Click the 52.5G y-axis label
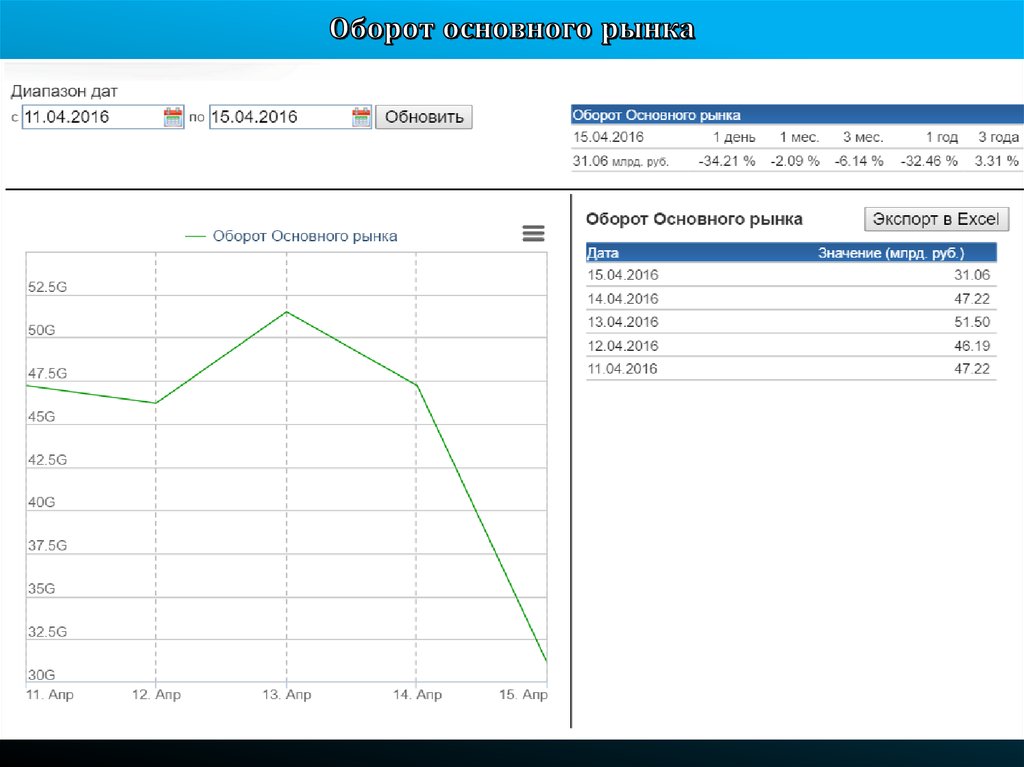 pos(46,288)
